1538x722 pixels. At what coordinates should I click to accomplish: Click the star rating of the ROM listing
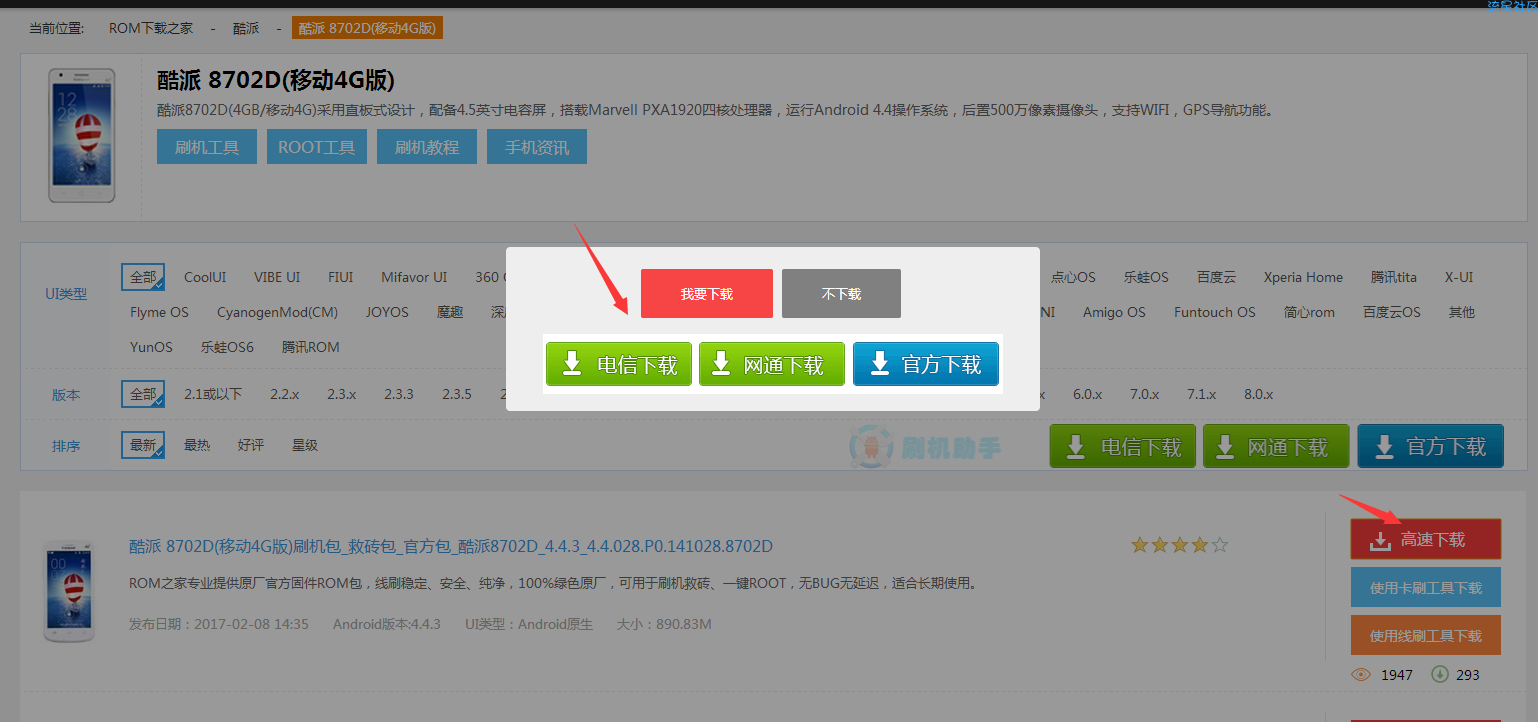pos(1179,545)
